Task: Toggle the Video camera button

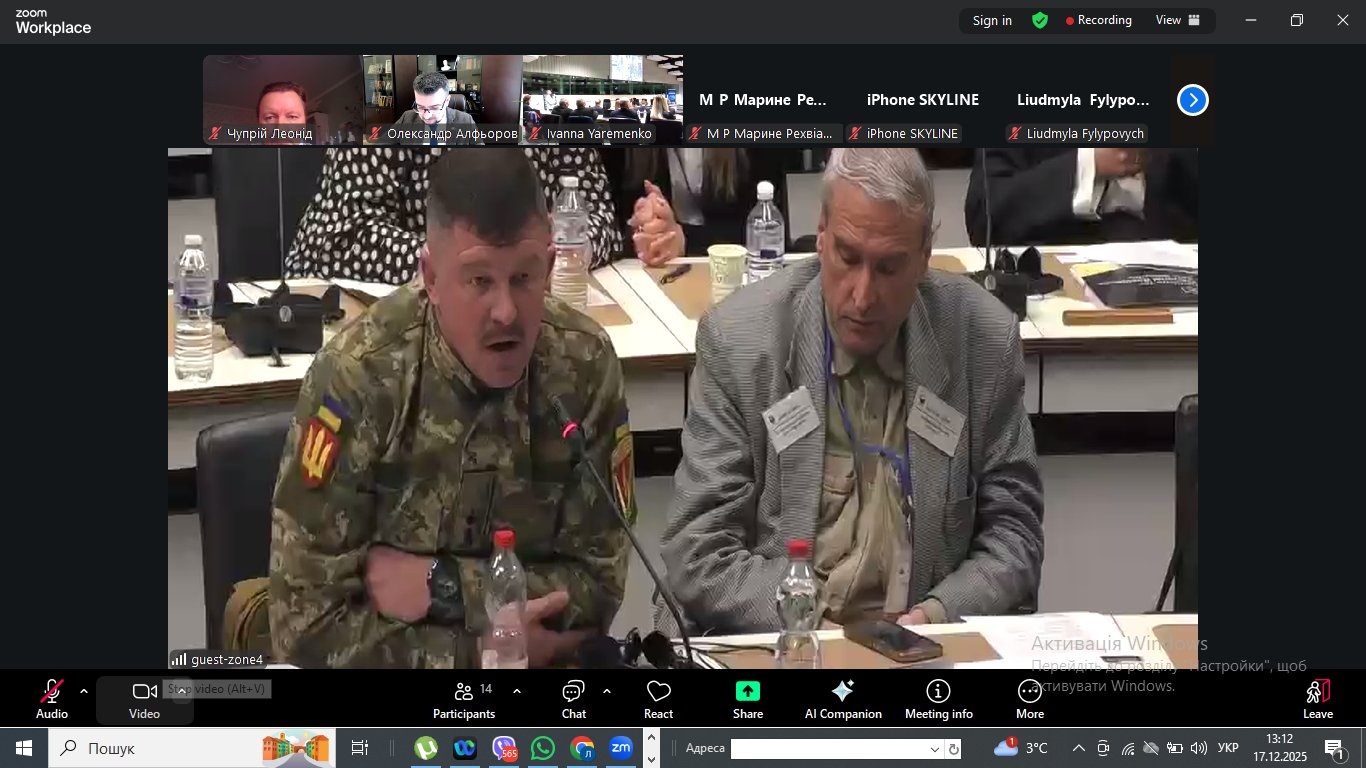Action: (145, 699)
